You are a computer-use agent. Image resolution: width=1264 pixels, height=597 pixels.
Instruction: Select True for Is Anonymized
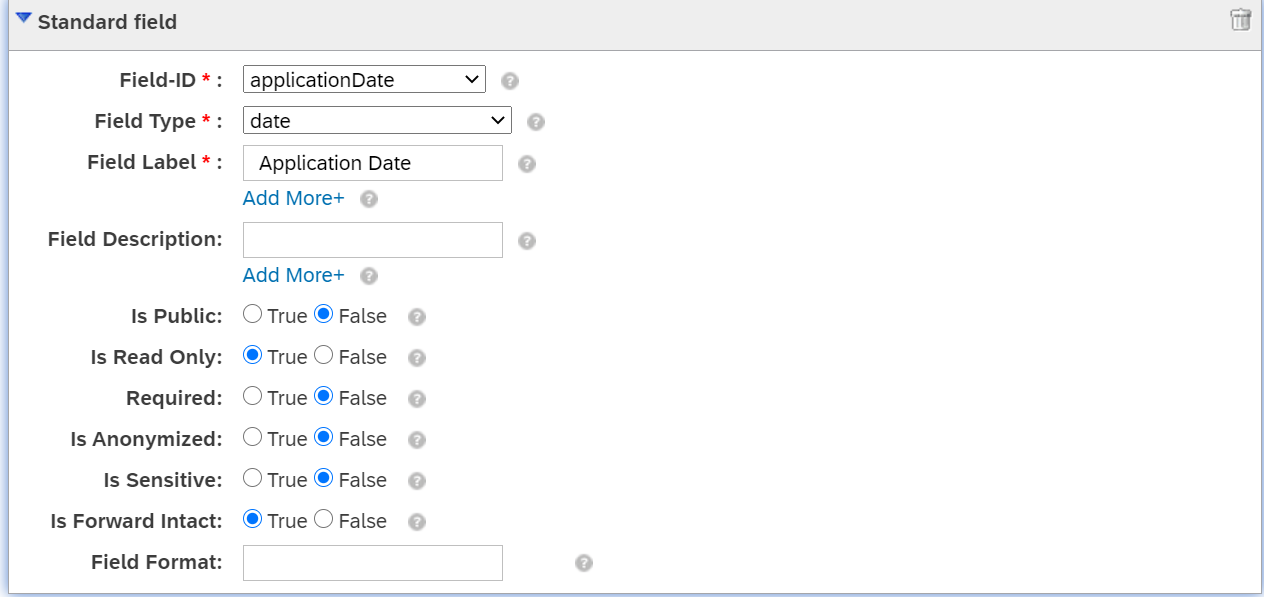coord(253,437)
